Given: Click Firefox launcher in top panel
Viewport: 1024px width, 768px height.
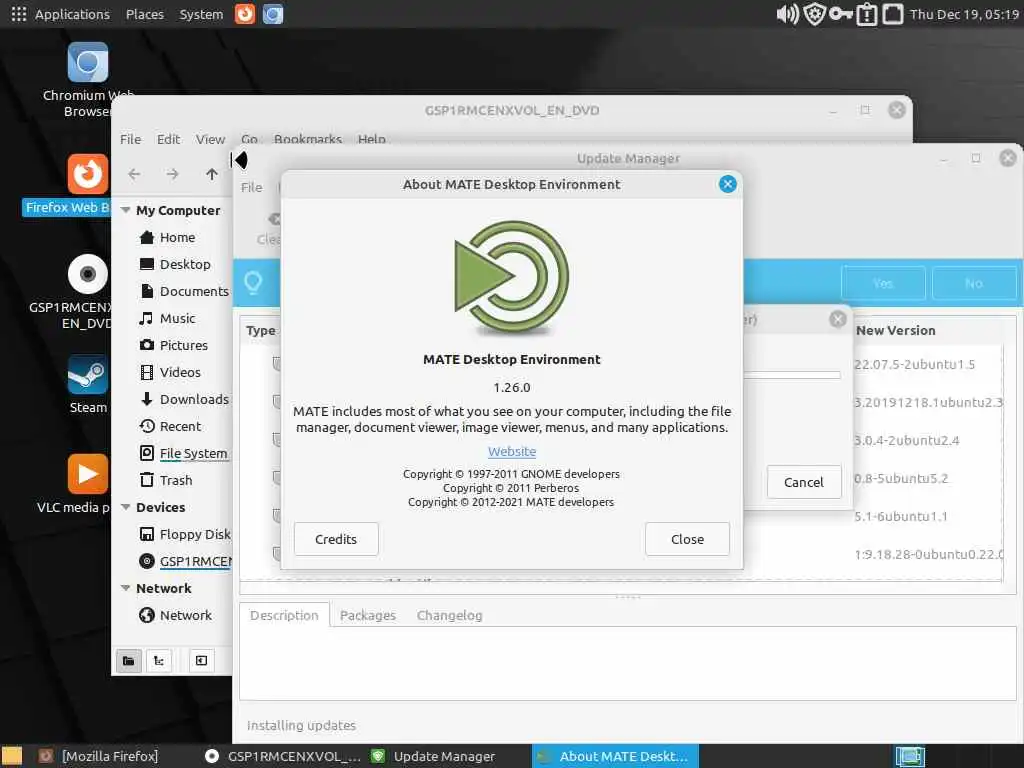Looking at the screenshot, I should [x=245, y=14].
